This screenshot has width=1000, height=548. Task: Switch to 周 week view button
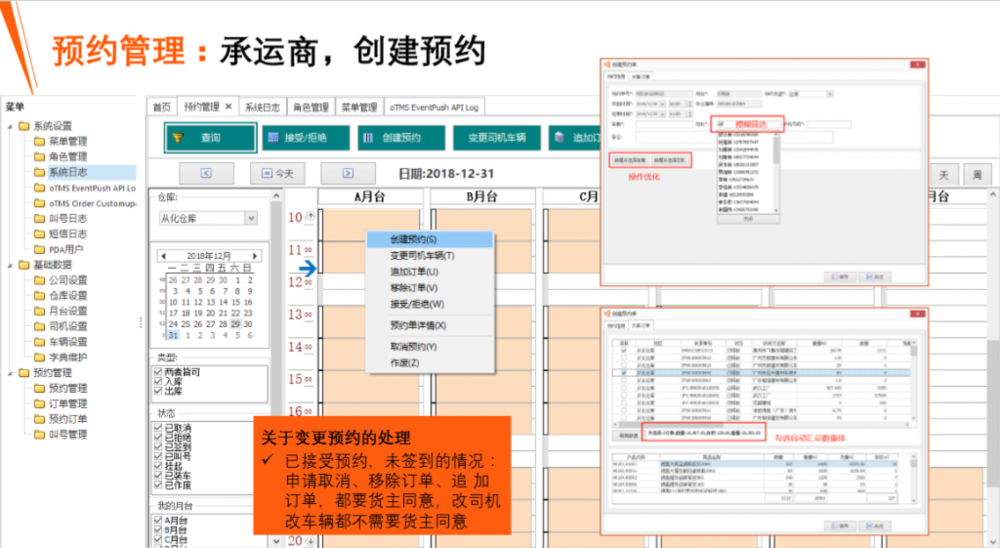tap(977, 174)
